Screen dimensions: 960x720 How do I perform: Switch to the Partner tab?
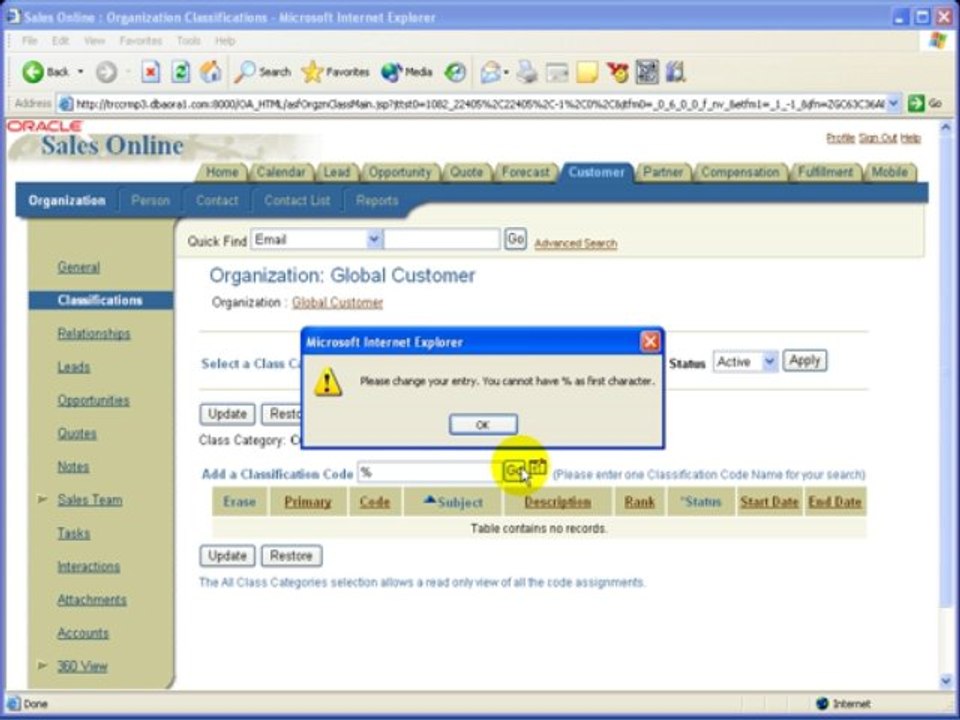[x=662, y=173]
